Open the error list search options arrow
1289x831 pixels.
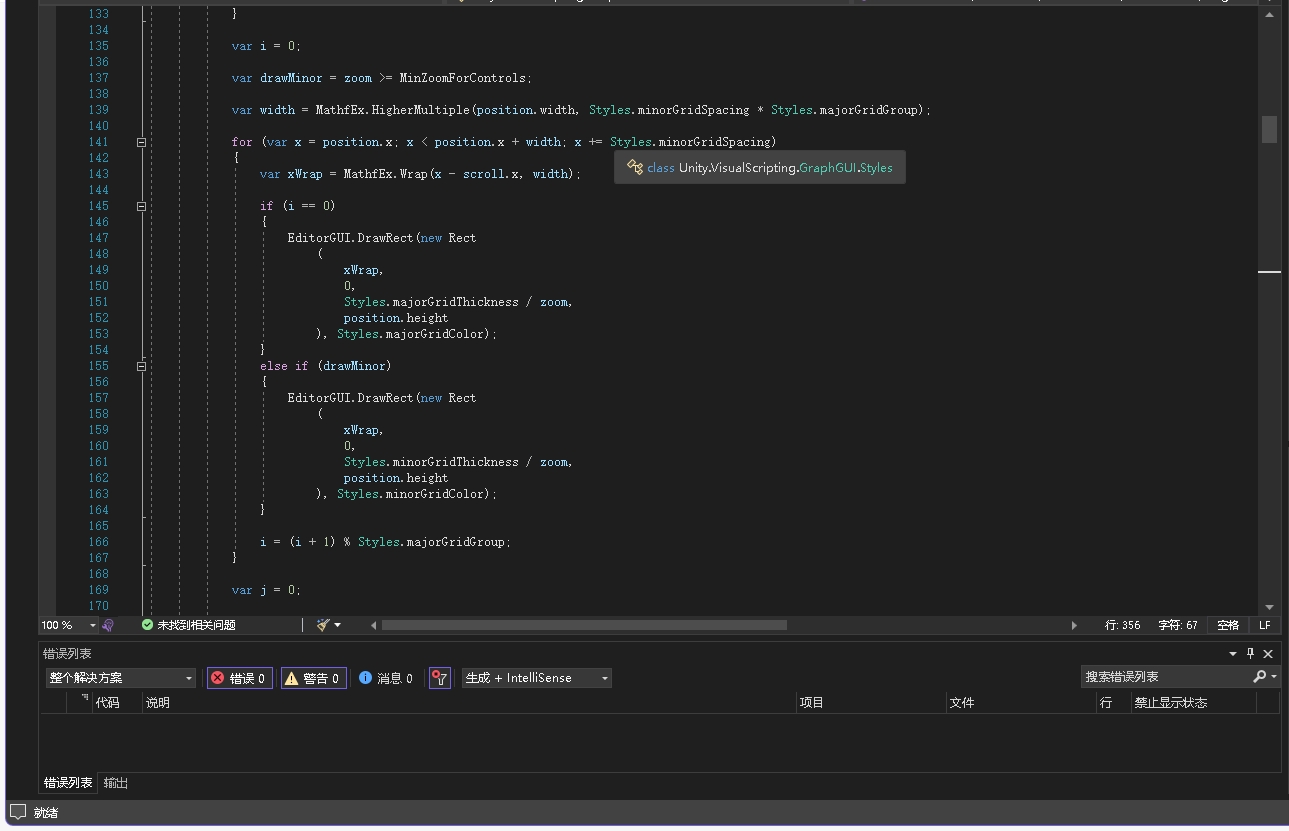[x=1274, y=678]
